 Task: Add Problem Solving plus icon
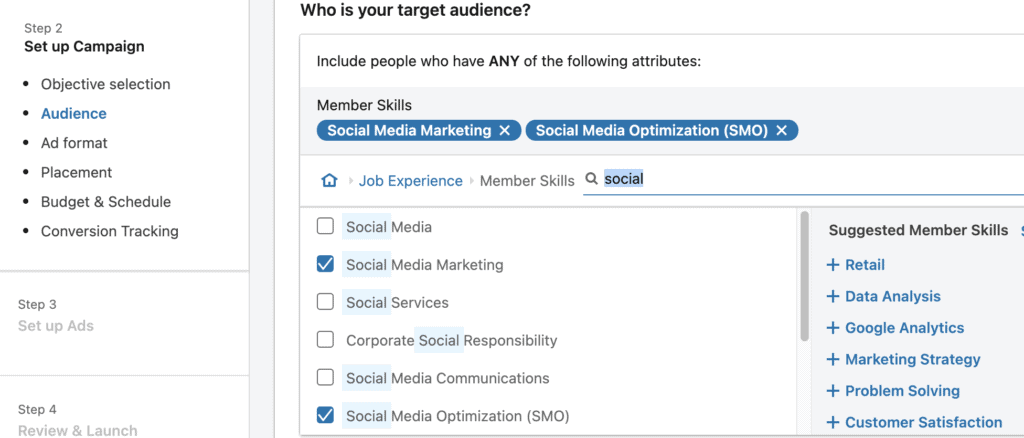tap(833, 391)
